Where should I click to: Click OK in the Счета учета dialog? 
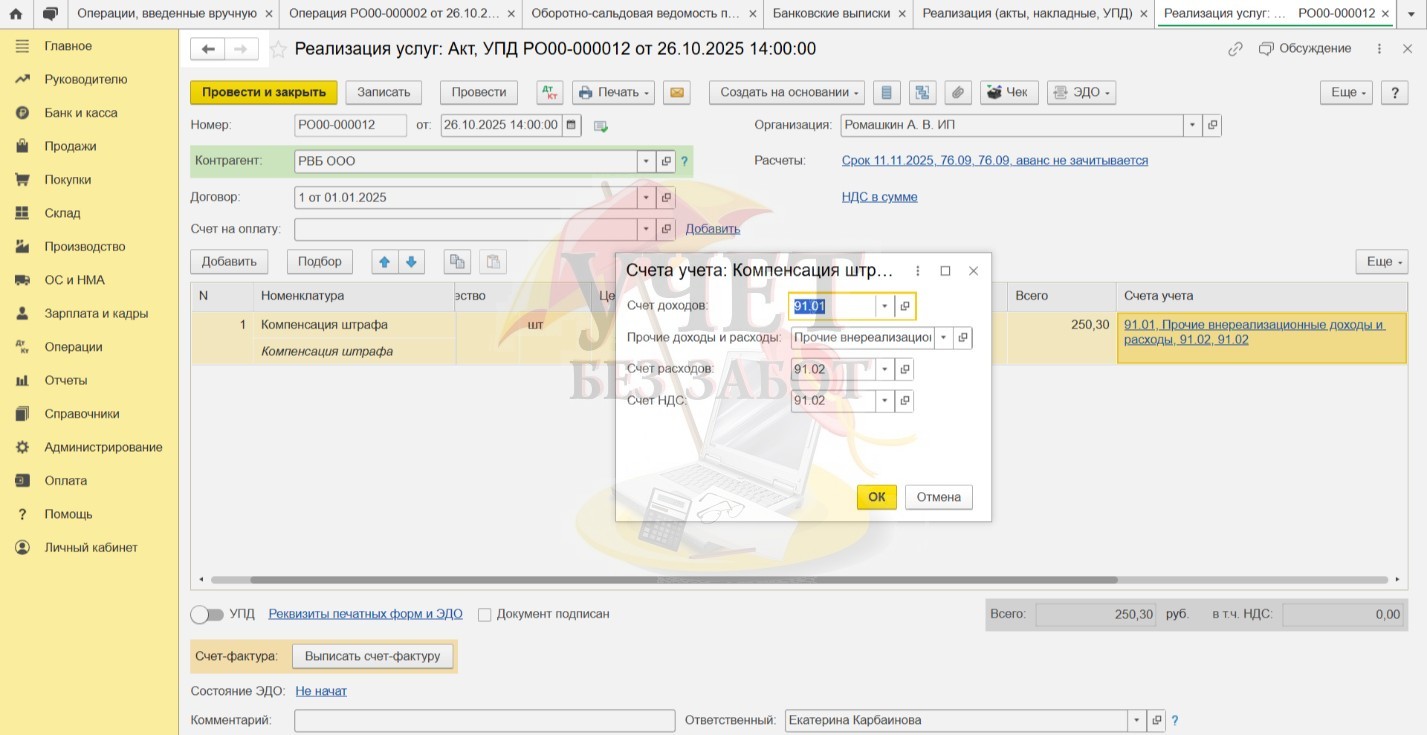[876, 497]
